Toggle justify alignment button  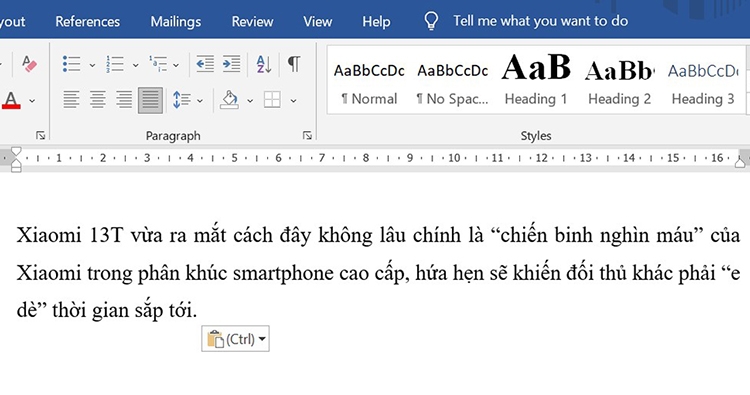point(150,100)
